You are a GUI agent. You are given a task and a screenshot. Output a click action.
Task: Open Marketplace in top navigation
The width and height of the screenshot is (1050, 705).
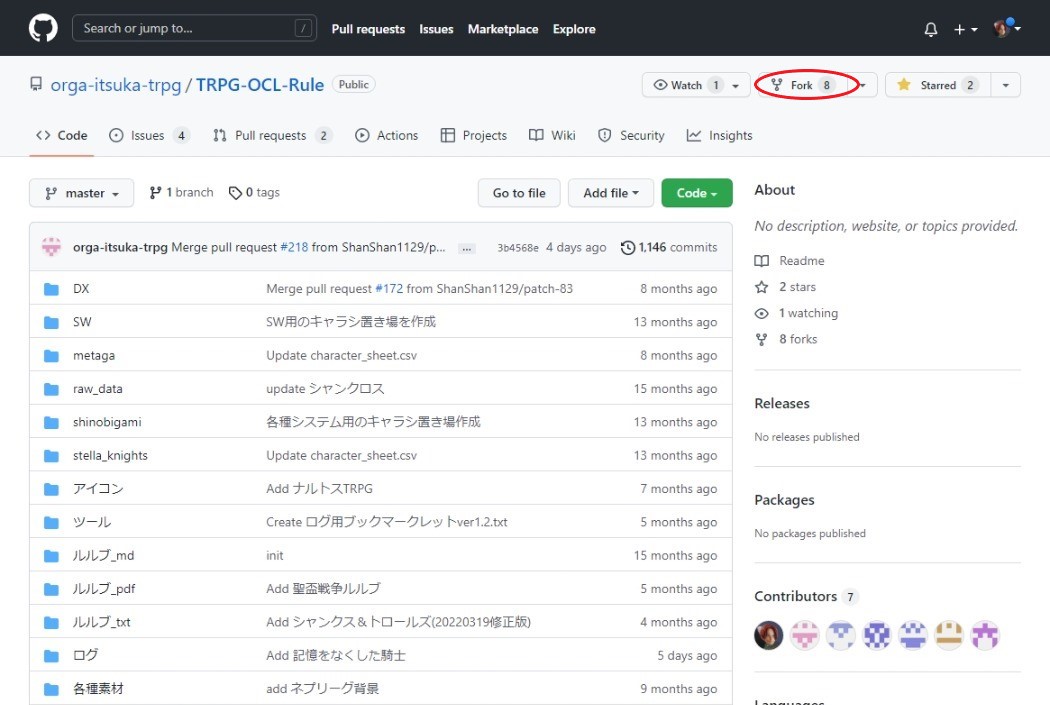pyautogui.click(x=502, y=29)
